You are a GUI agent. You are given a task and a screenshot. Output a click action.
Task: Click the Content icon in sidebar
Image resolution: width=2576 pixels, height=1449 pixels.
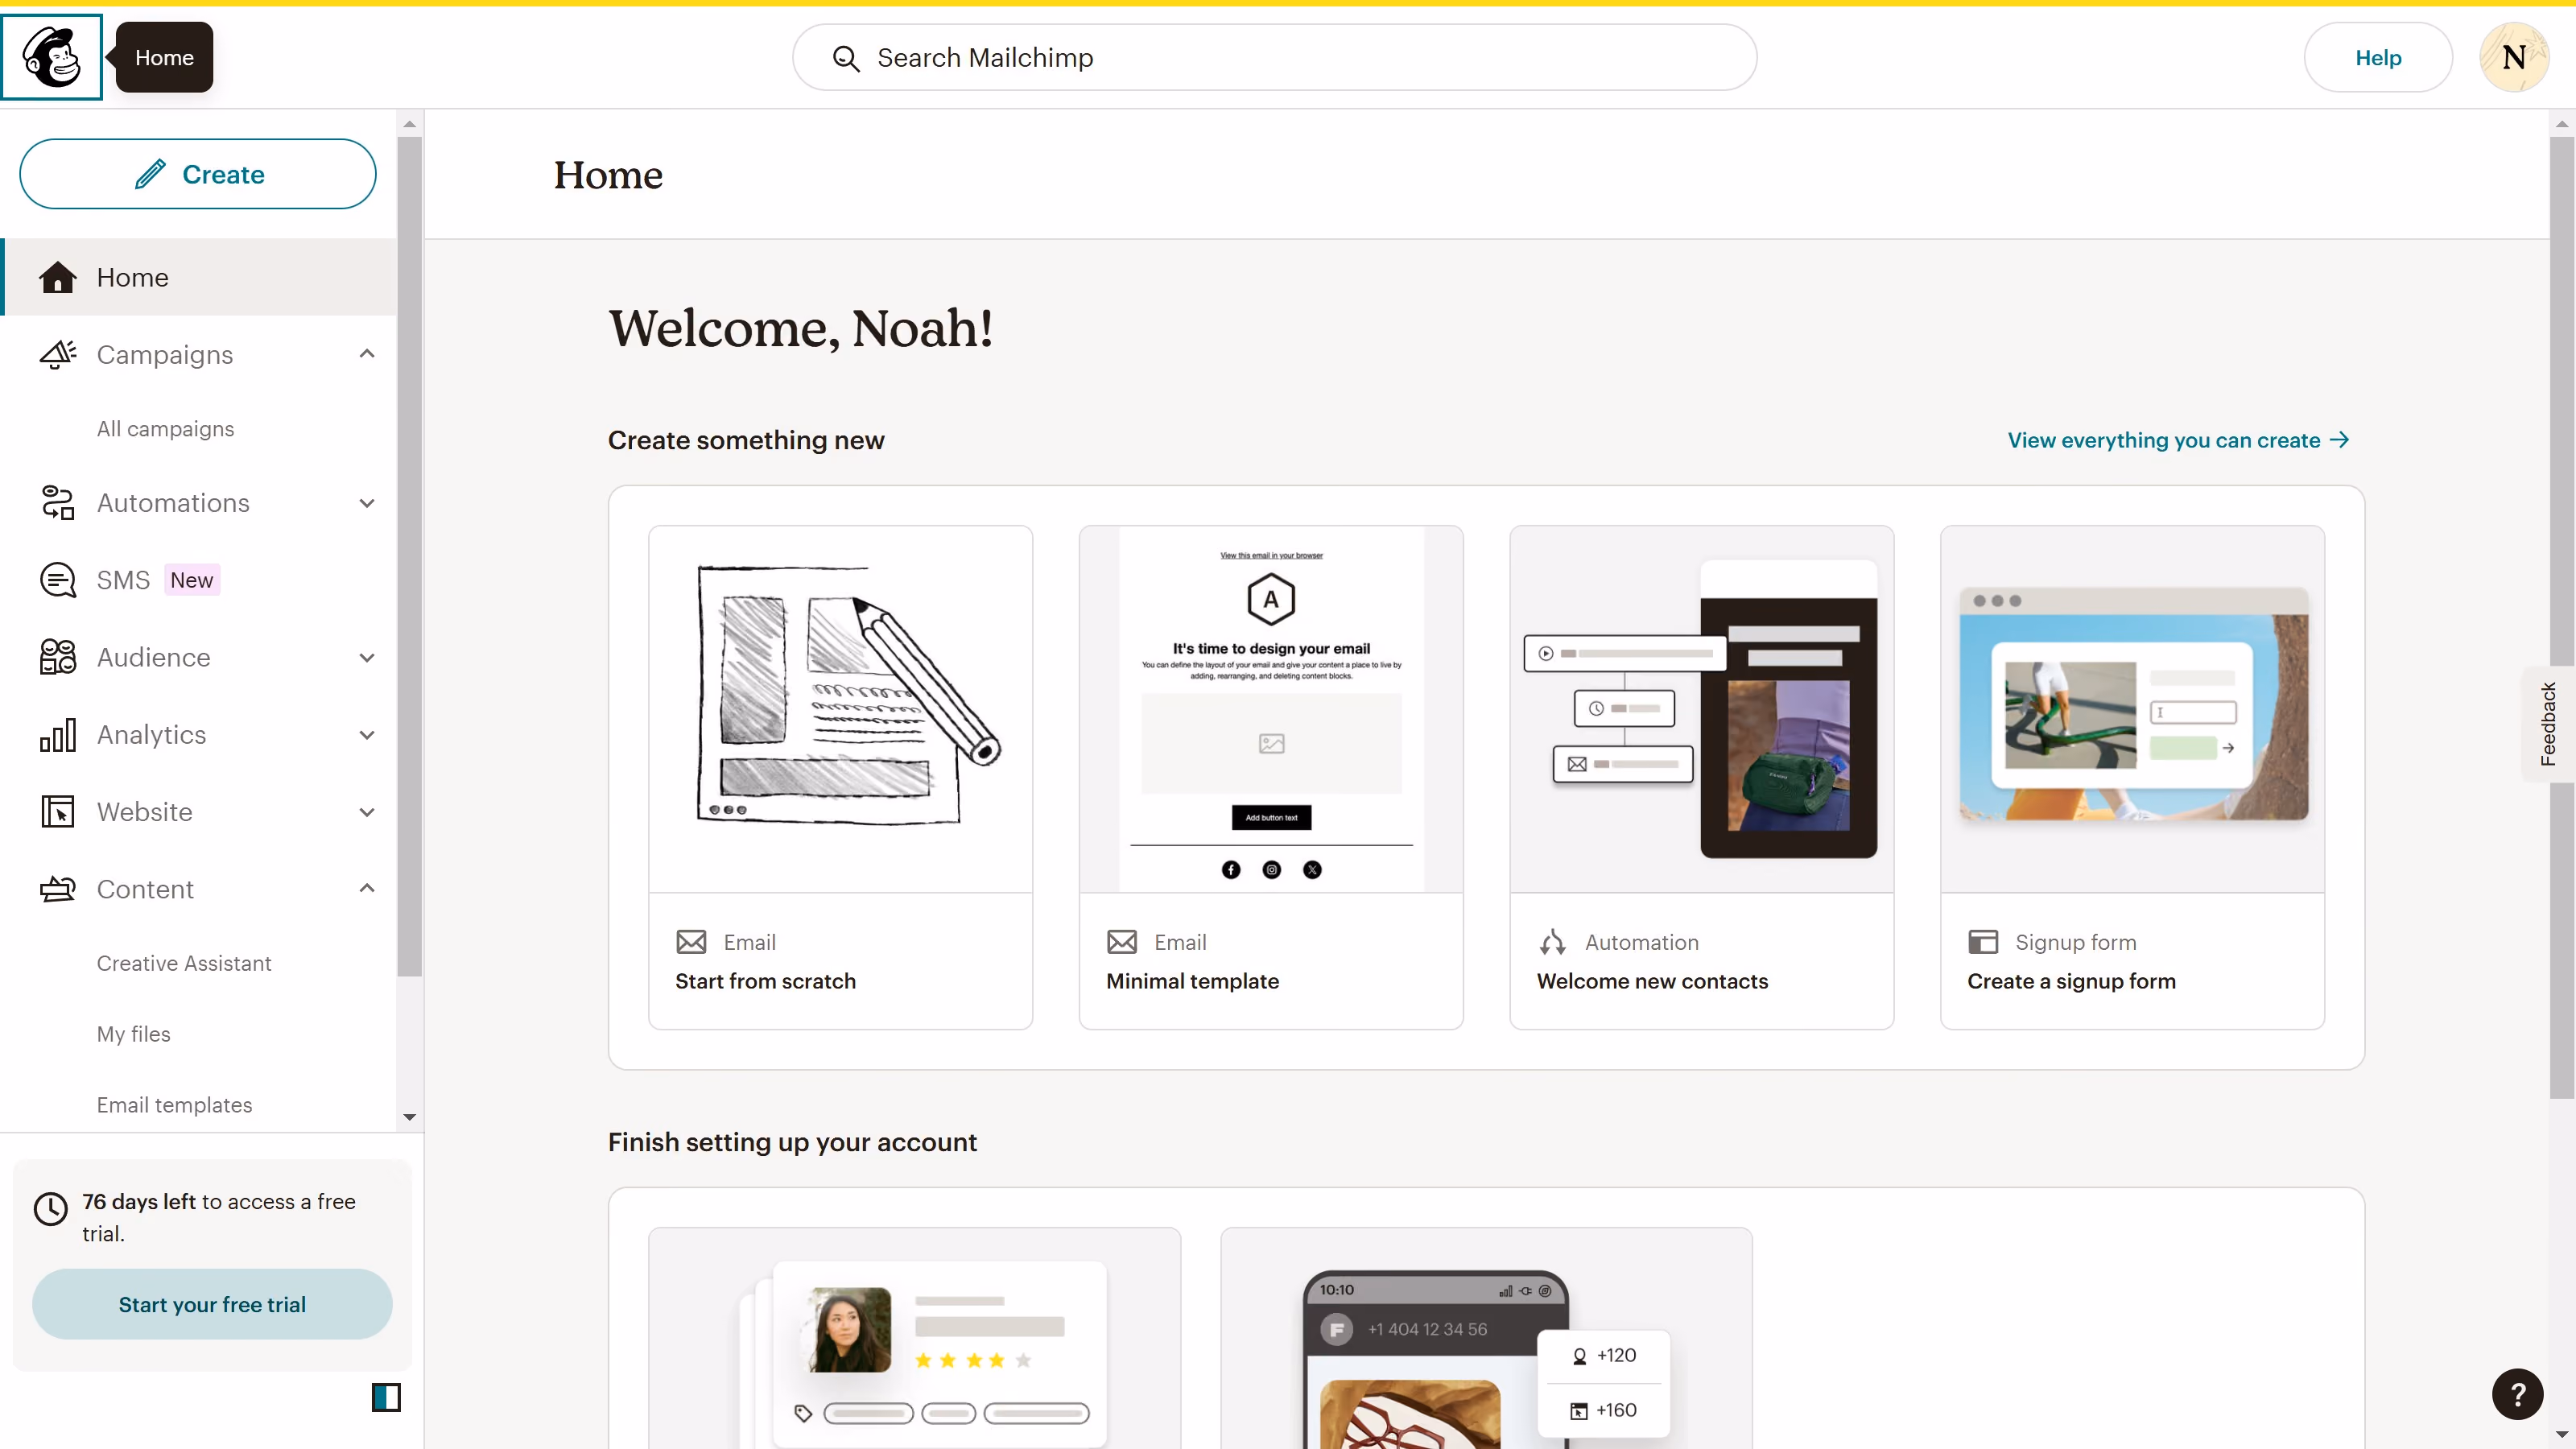pyautogui.click(x=57, y=889)
